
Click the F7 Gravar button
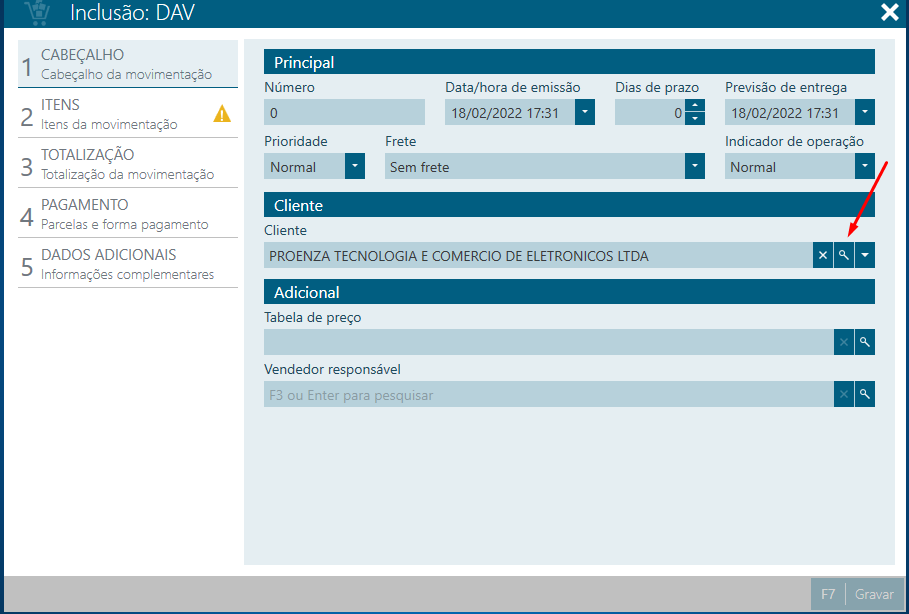coord(857,594)
